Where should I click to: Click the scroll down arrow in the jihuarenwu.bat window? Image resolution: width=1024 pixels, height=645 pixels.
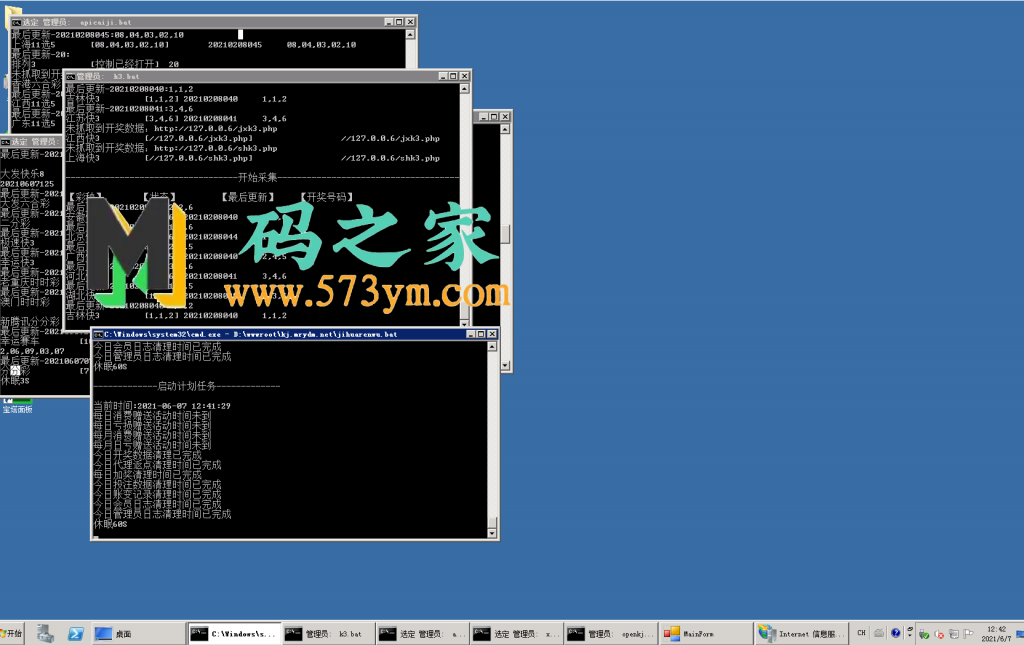(x=492, y=533)
